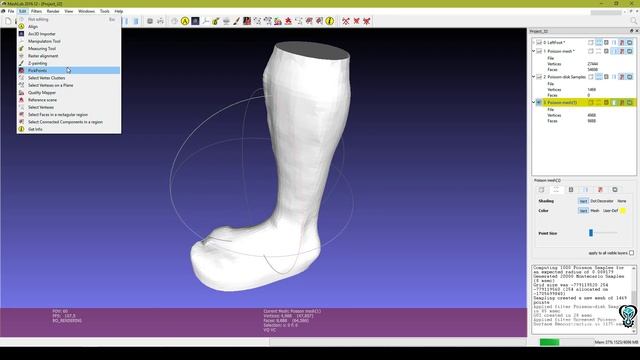Select the Manipulators tool toolbar icon
640x360 pixels.
click(x=205, y=21)
